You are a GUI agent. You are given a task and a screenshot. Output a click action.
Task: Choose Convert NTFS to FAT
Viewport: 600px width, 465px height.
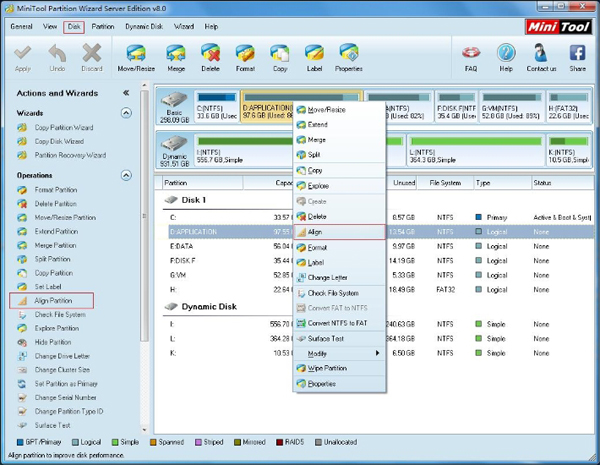339,323
